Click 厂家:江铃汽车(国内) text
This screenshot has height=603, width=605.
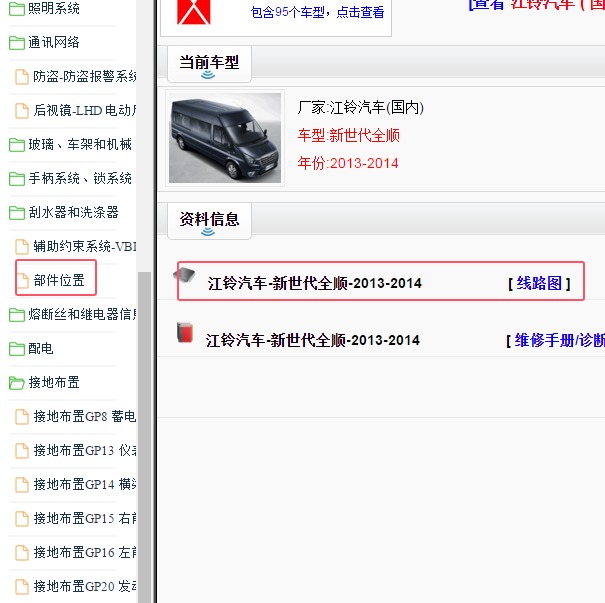360,108
